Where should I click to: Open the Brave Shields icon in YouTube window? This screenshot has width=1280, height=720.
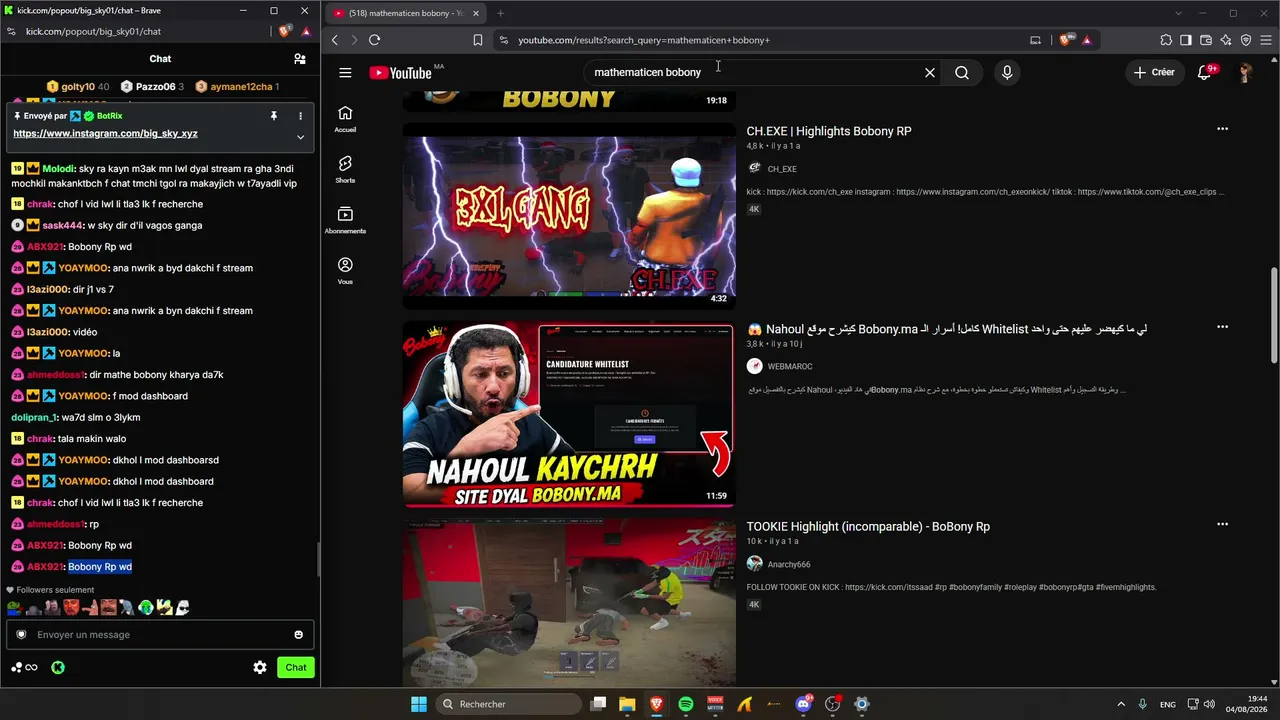[x=1066, y=40]
